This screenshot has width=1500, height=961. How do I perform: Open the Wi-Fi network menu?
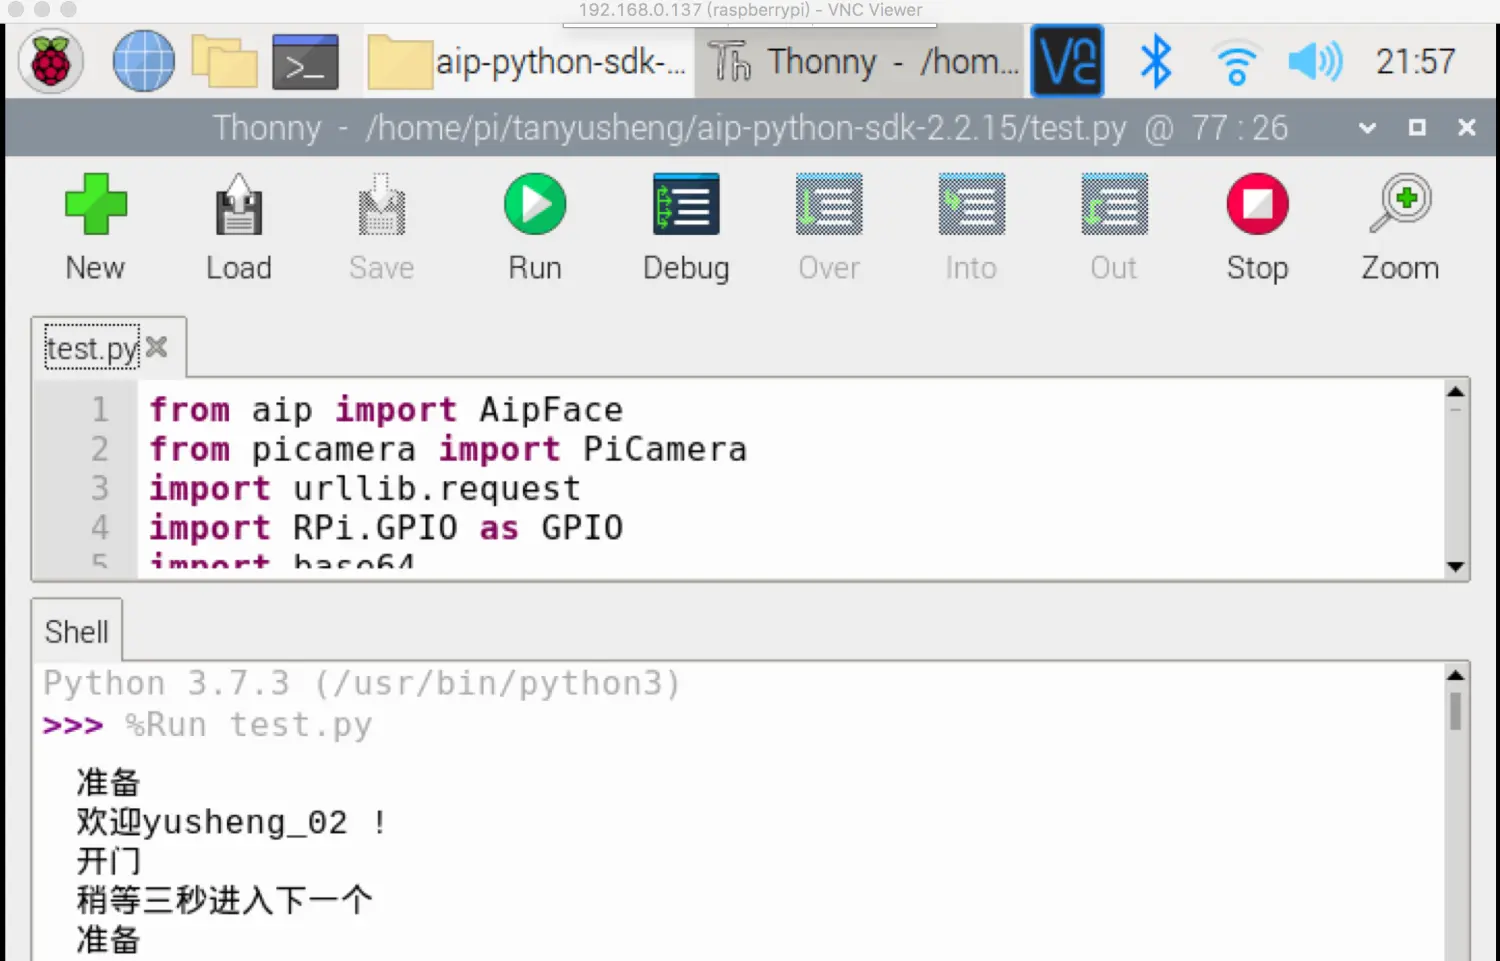1237,62
